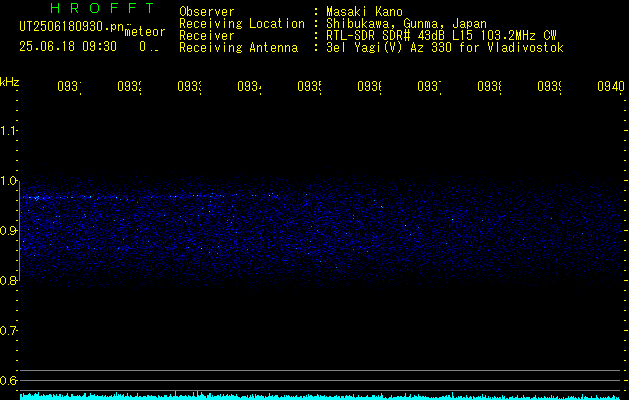Click the cyan signal level graph at bottom
This screenshot has height=400, width=629.
pyautogui.click(x=321, y=396)
